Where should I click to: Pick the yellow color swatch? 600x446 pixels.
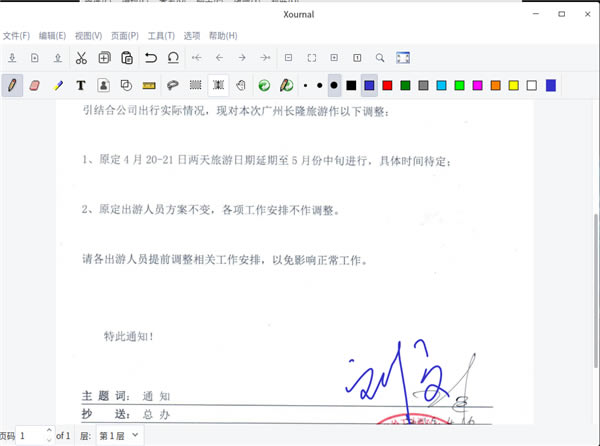point(514,85)
